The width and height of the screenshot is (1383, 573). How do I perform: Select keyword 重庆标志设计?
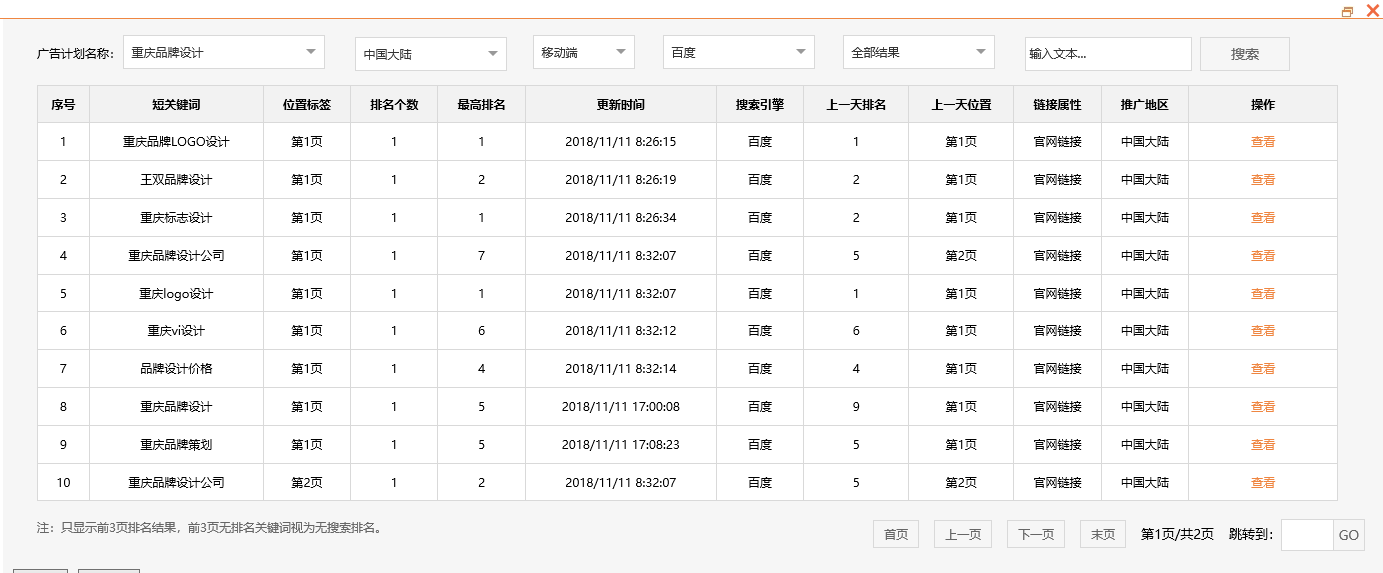coord(176,218)
